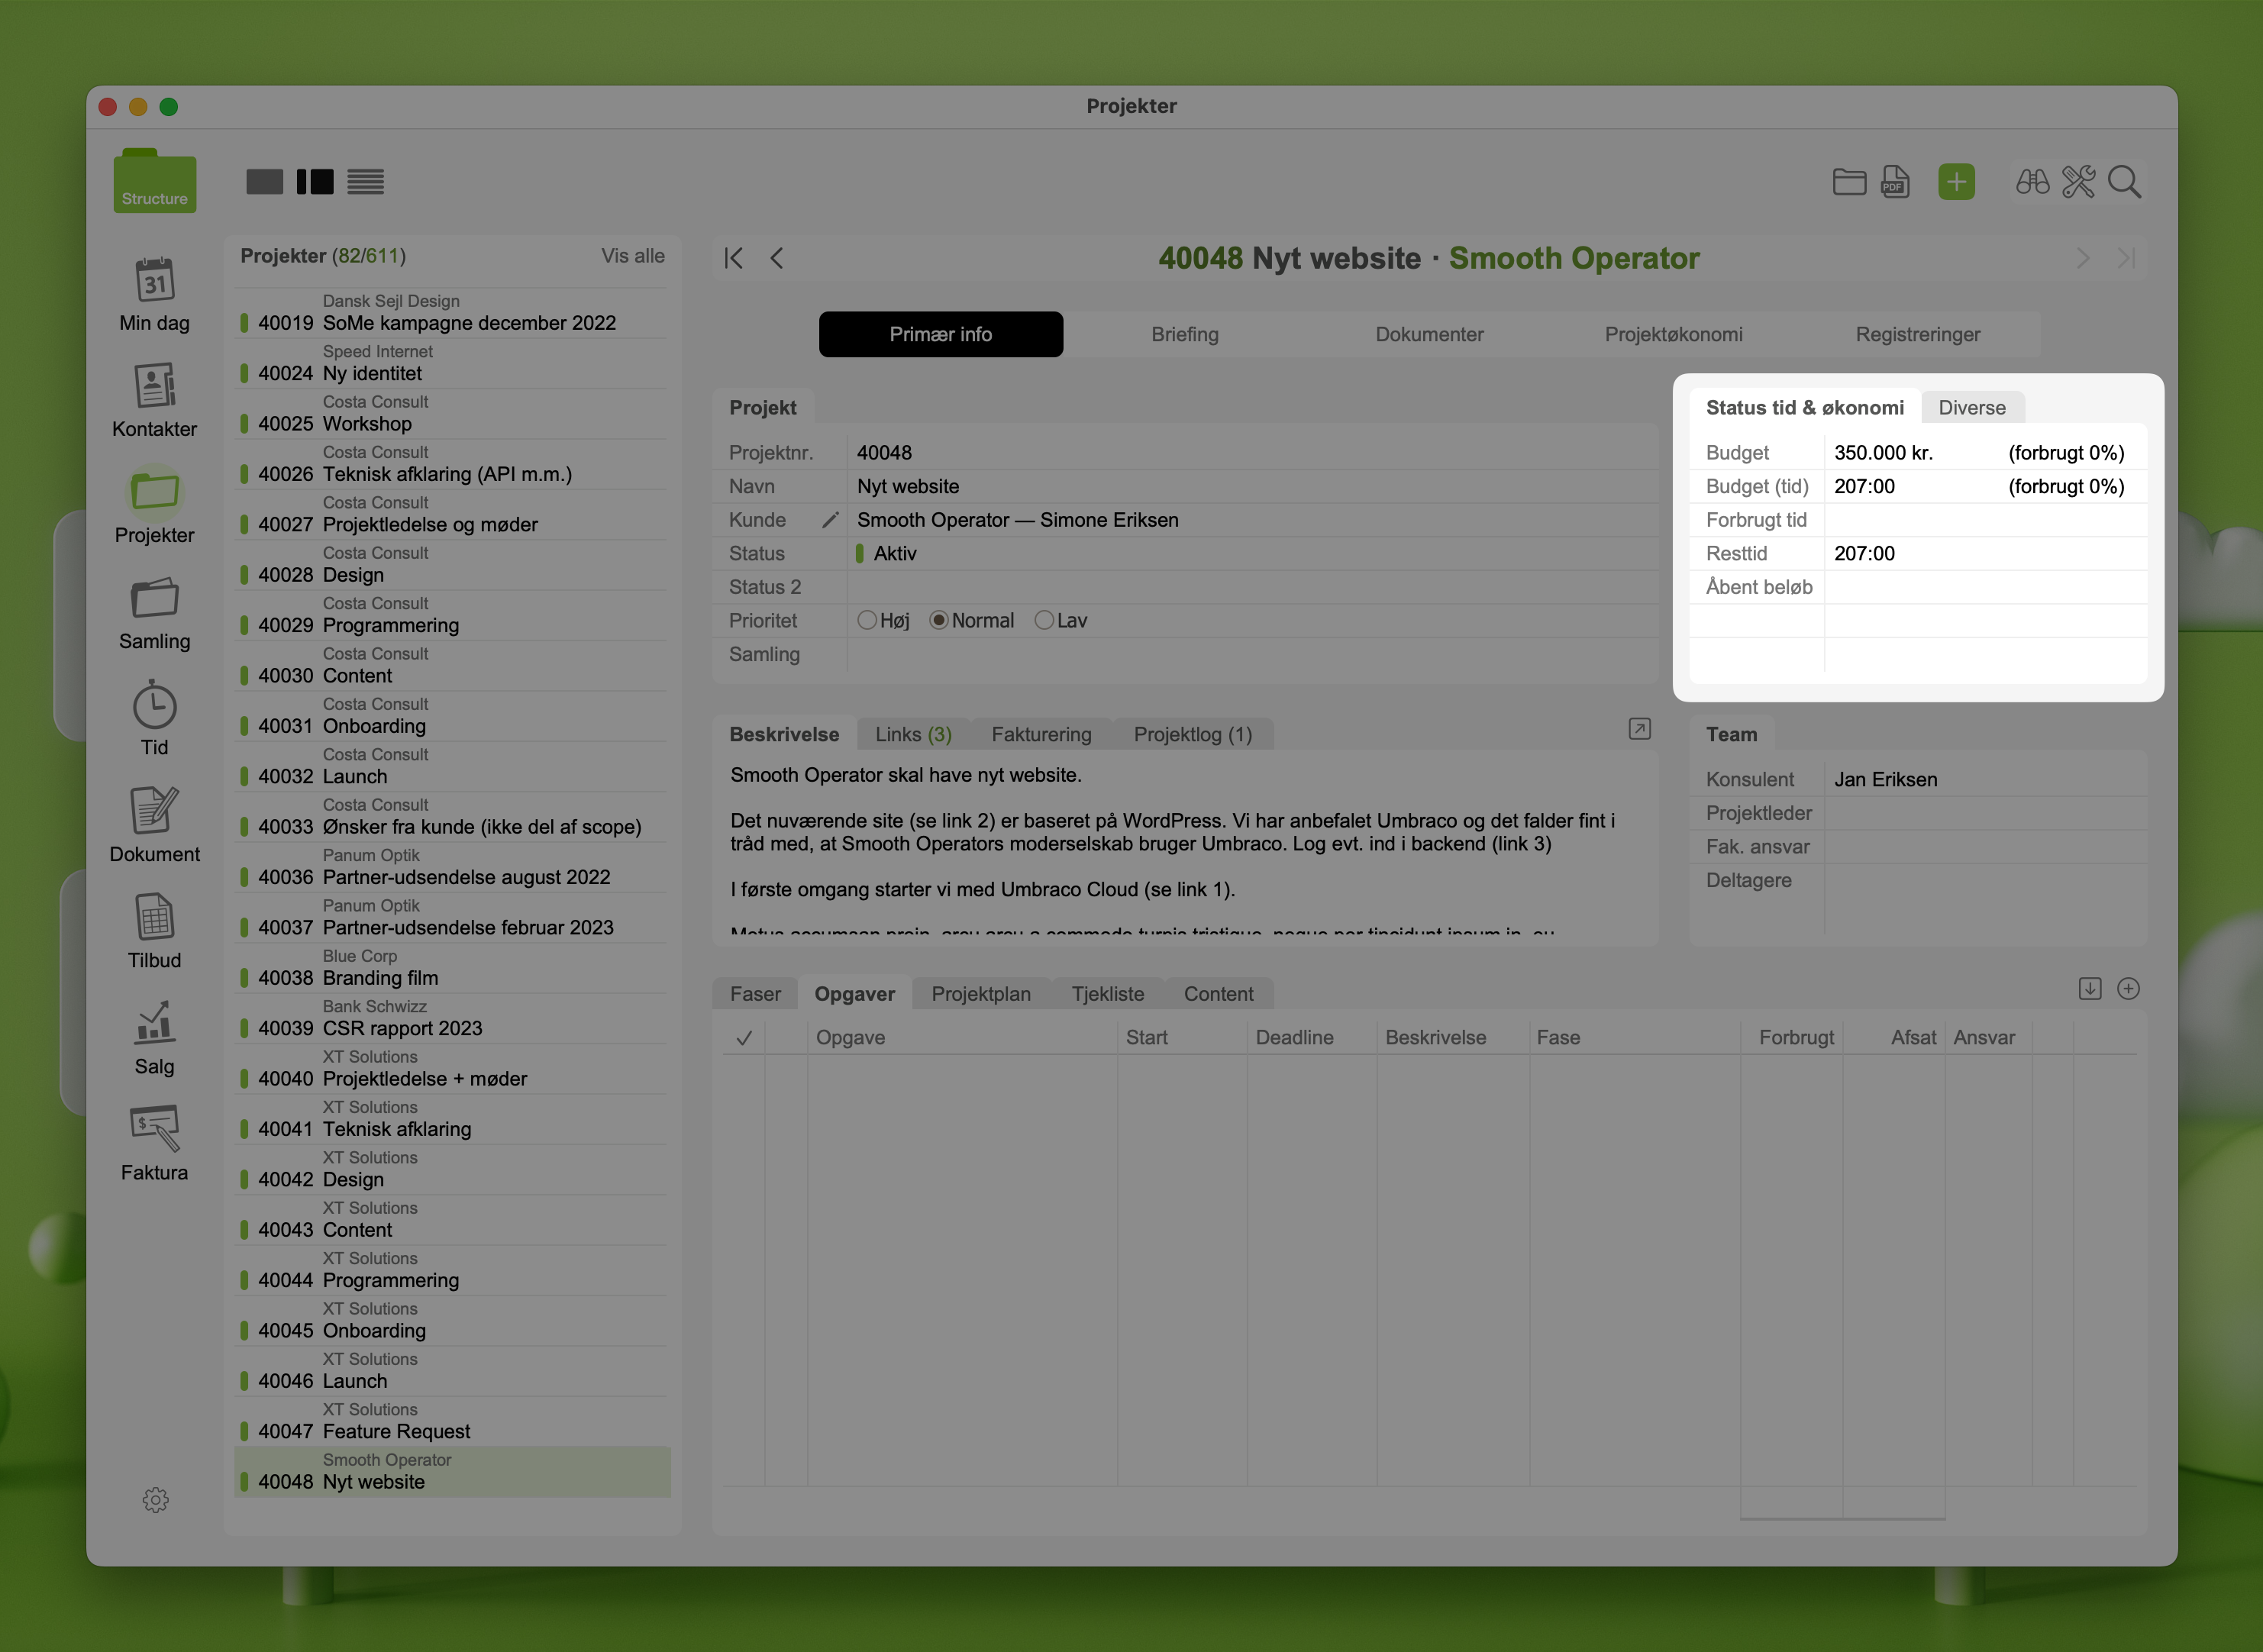Open the Links (3) tab

coord(913,734)
